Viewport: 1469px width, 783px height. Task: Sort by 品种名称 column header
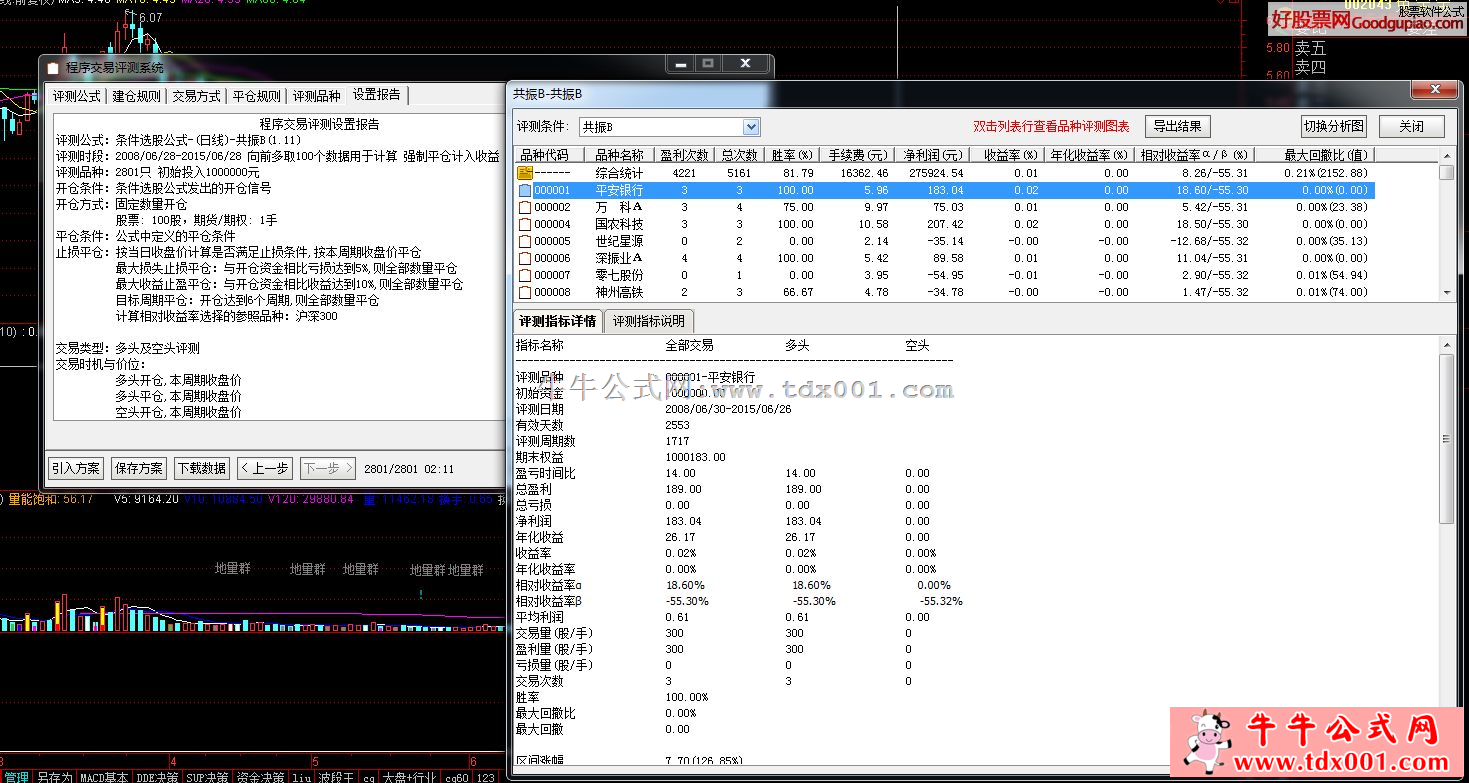(x=620, y=155)
